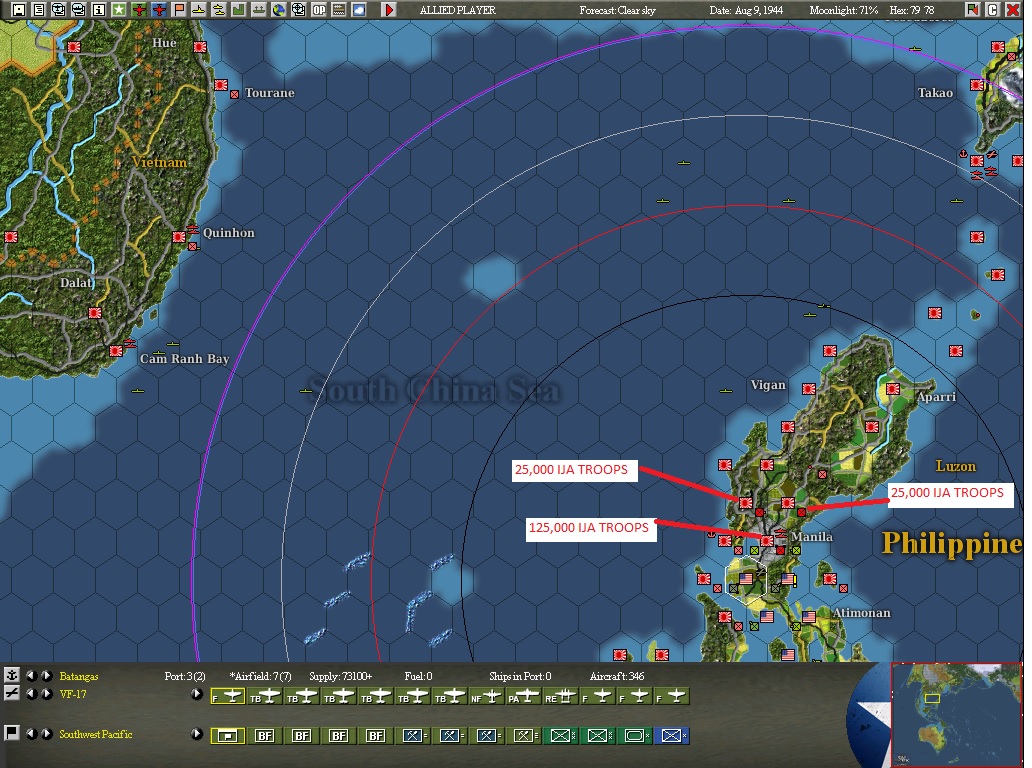This screenshot has width=1032, height=768.
Task: Click the orange flag toolbar icon
Action: pyautogui.click(x=178, y=10)
